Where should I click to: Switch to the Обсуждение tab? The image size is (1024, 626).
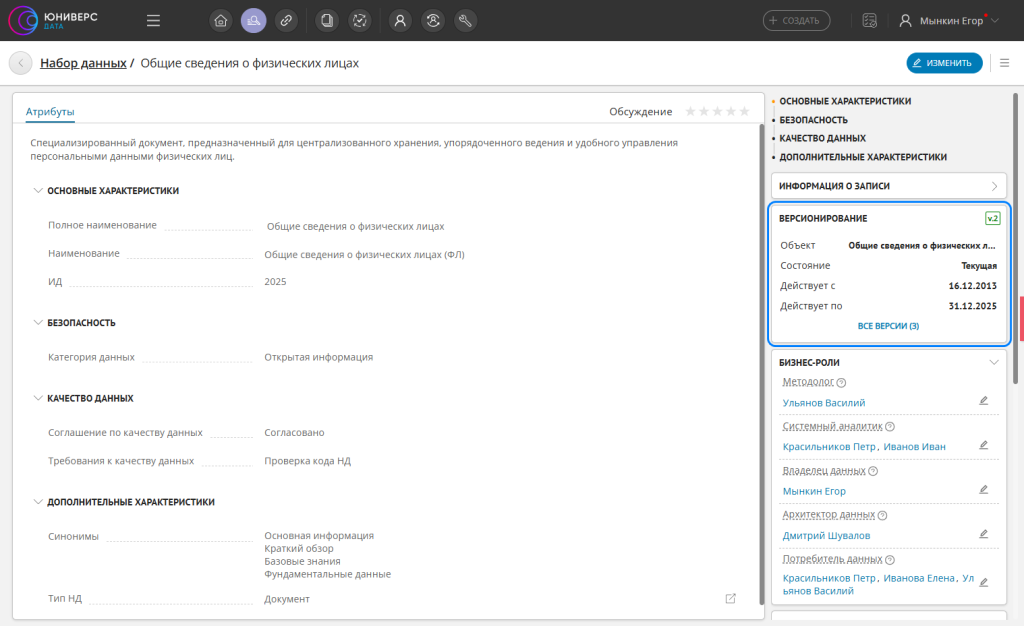tap(640, 112)
